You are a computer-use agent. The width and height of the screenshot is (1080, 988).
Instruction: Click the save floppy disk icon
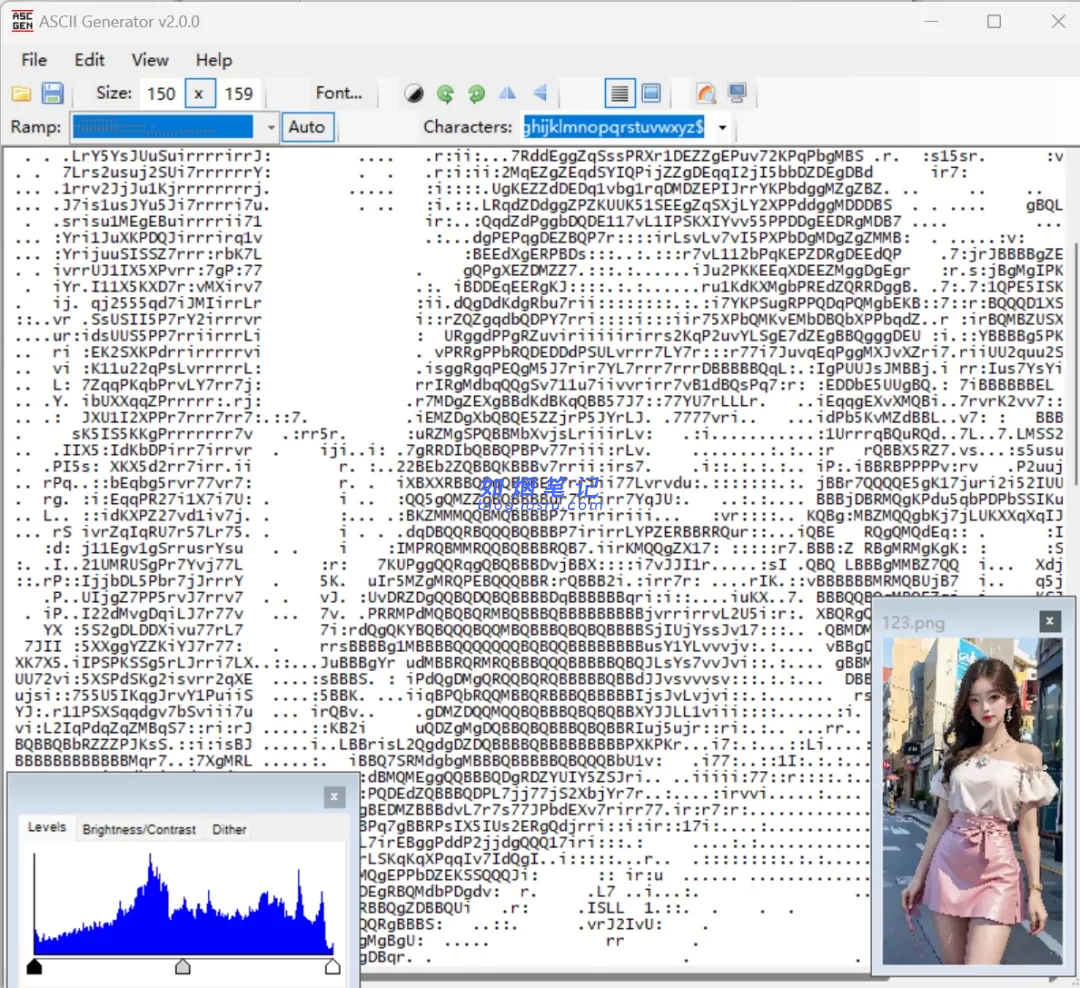pyautogui.click(x=52, y=94)
